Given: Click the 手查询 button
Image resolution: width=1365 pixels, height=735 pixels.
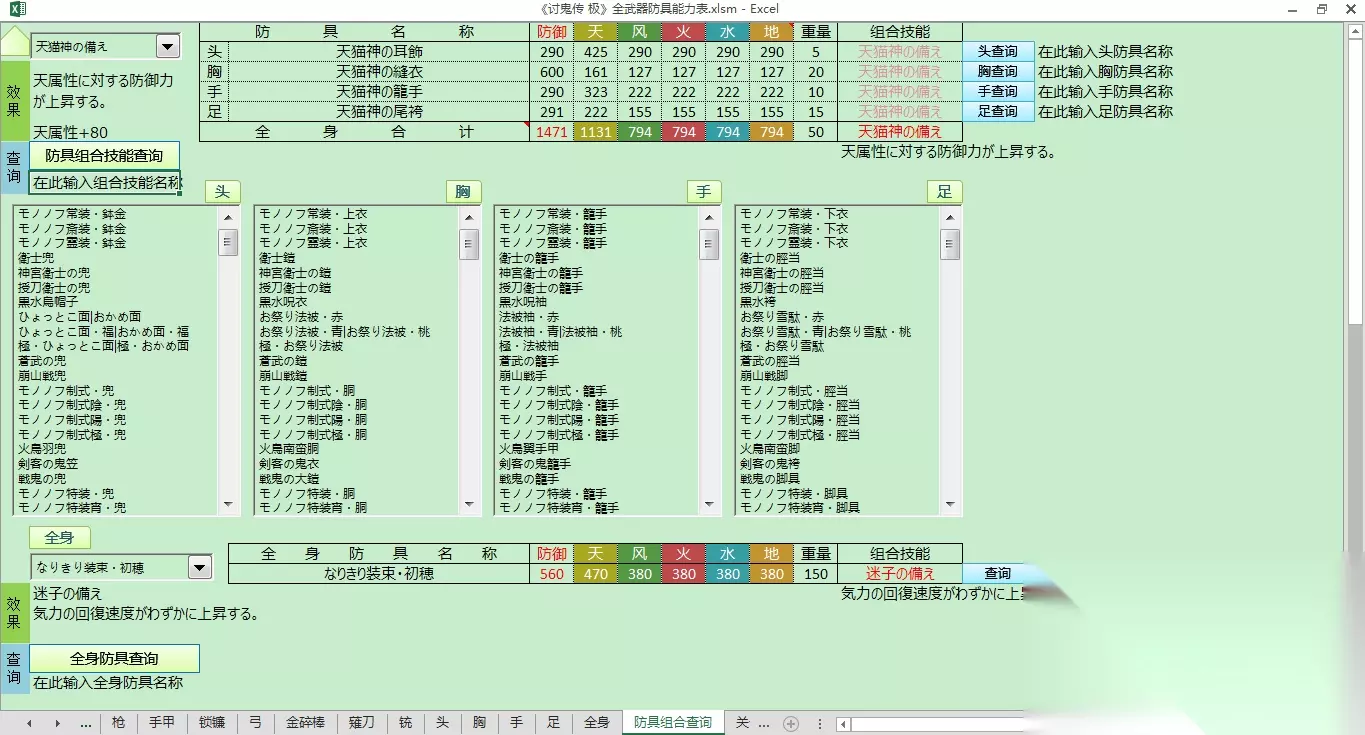Looking at the screenshot, I should tap(997, 91).
